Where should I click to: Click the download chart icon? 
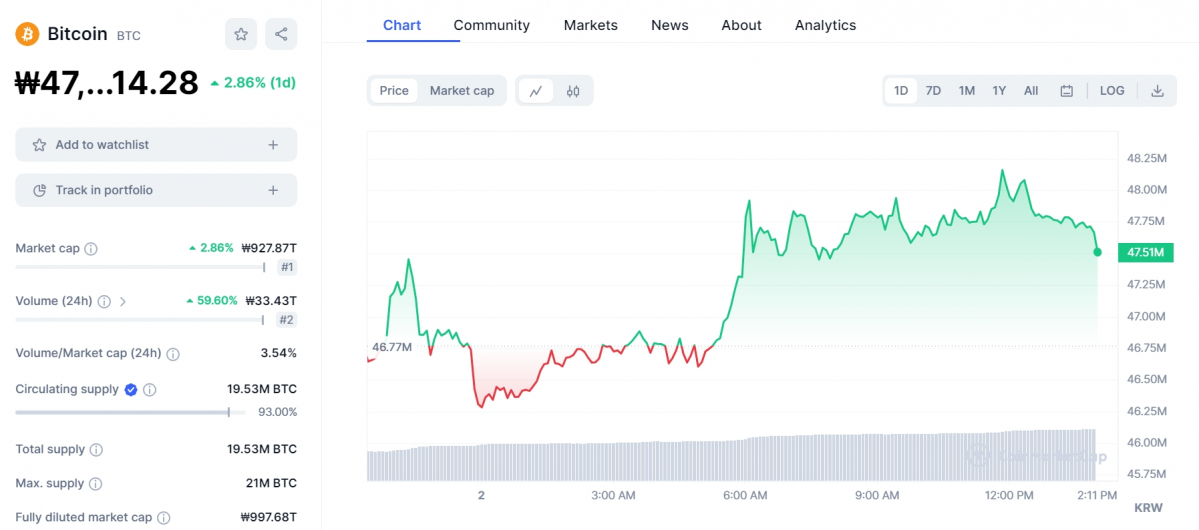point(1157,91)
